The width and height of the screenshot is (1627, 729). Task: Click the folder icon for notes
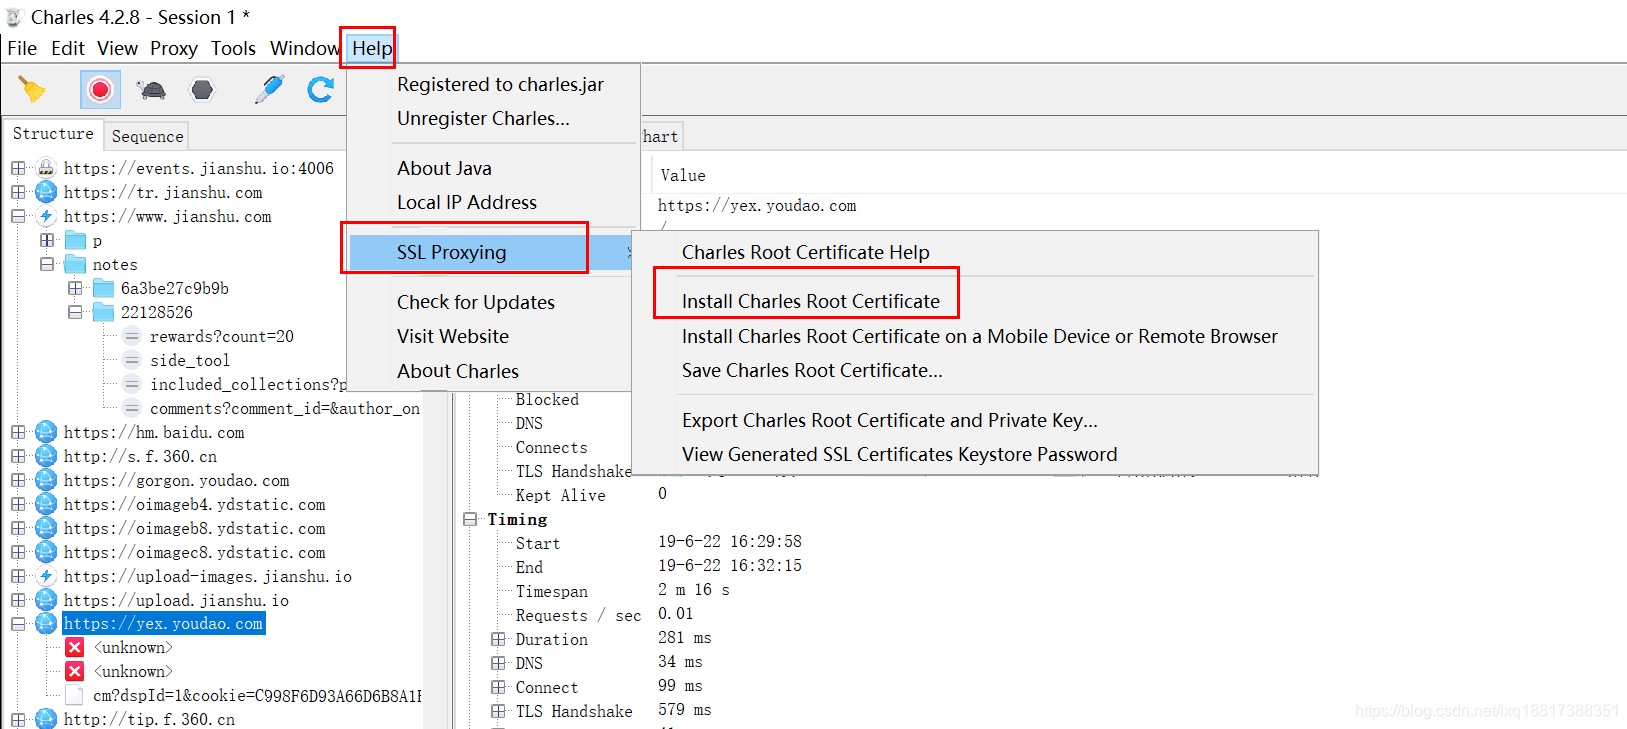point(75,264)
